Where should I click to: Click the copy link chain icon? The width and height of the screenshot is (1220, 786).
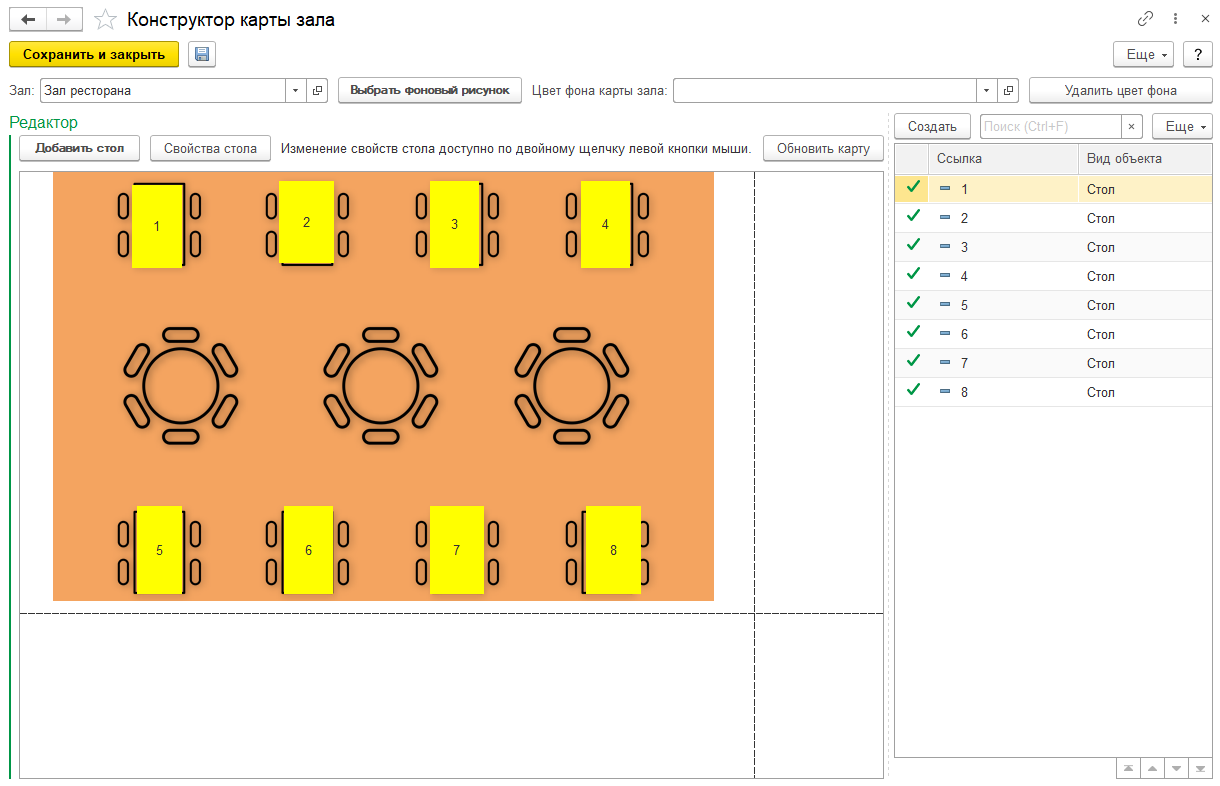1145,19
